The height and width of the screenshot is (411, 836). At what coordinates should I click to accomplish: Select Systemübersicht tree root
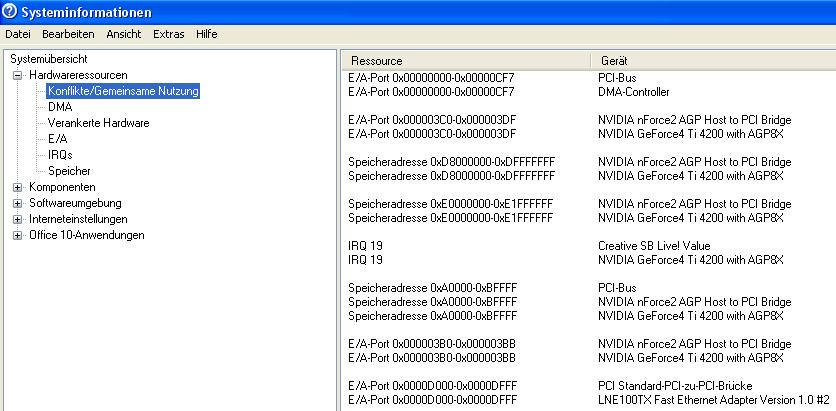[x=49, y=59]
